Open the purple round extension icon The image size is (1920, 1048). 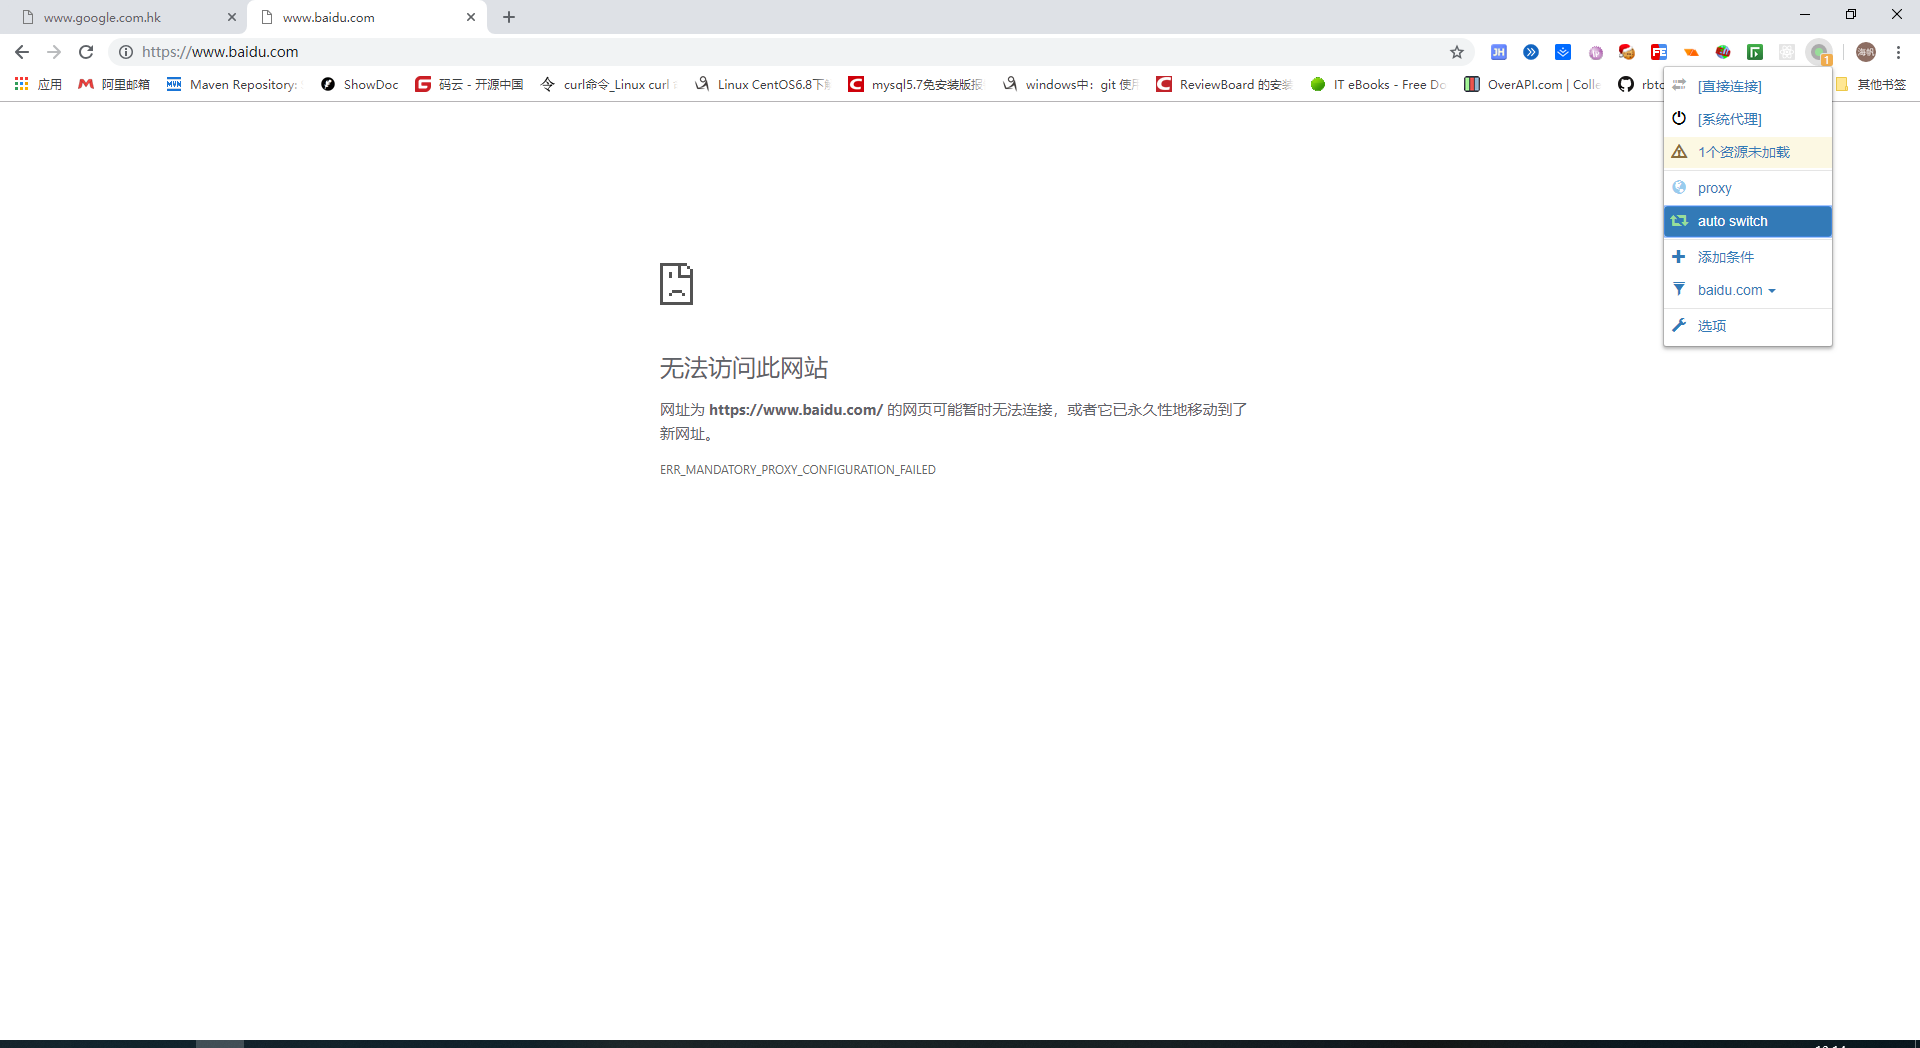click(1596, 52)
